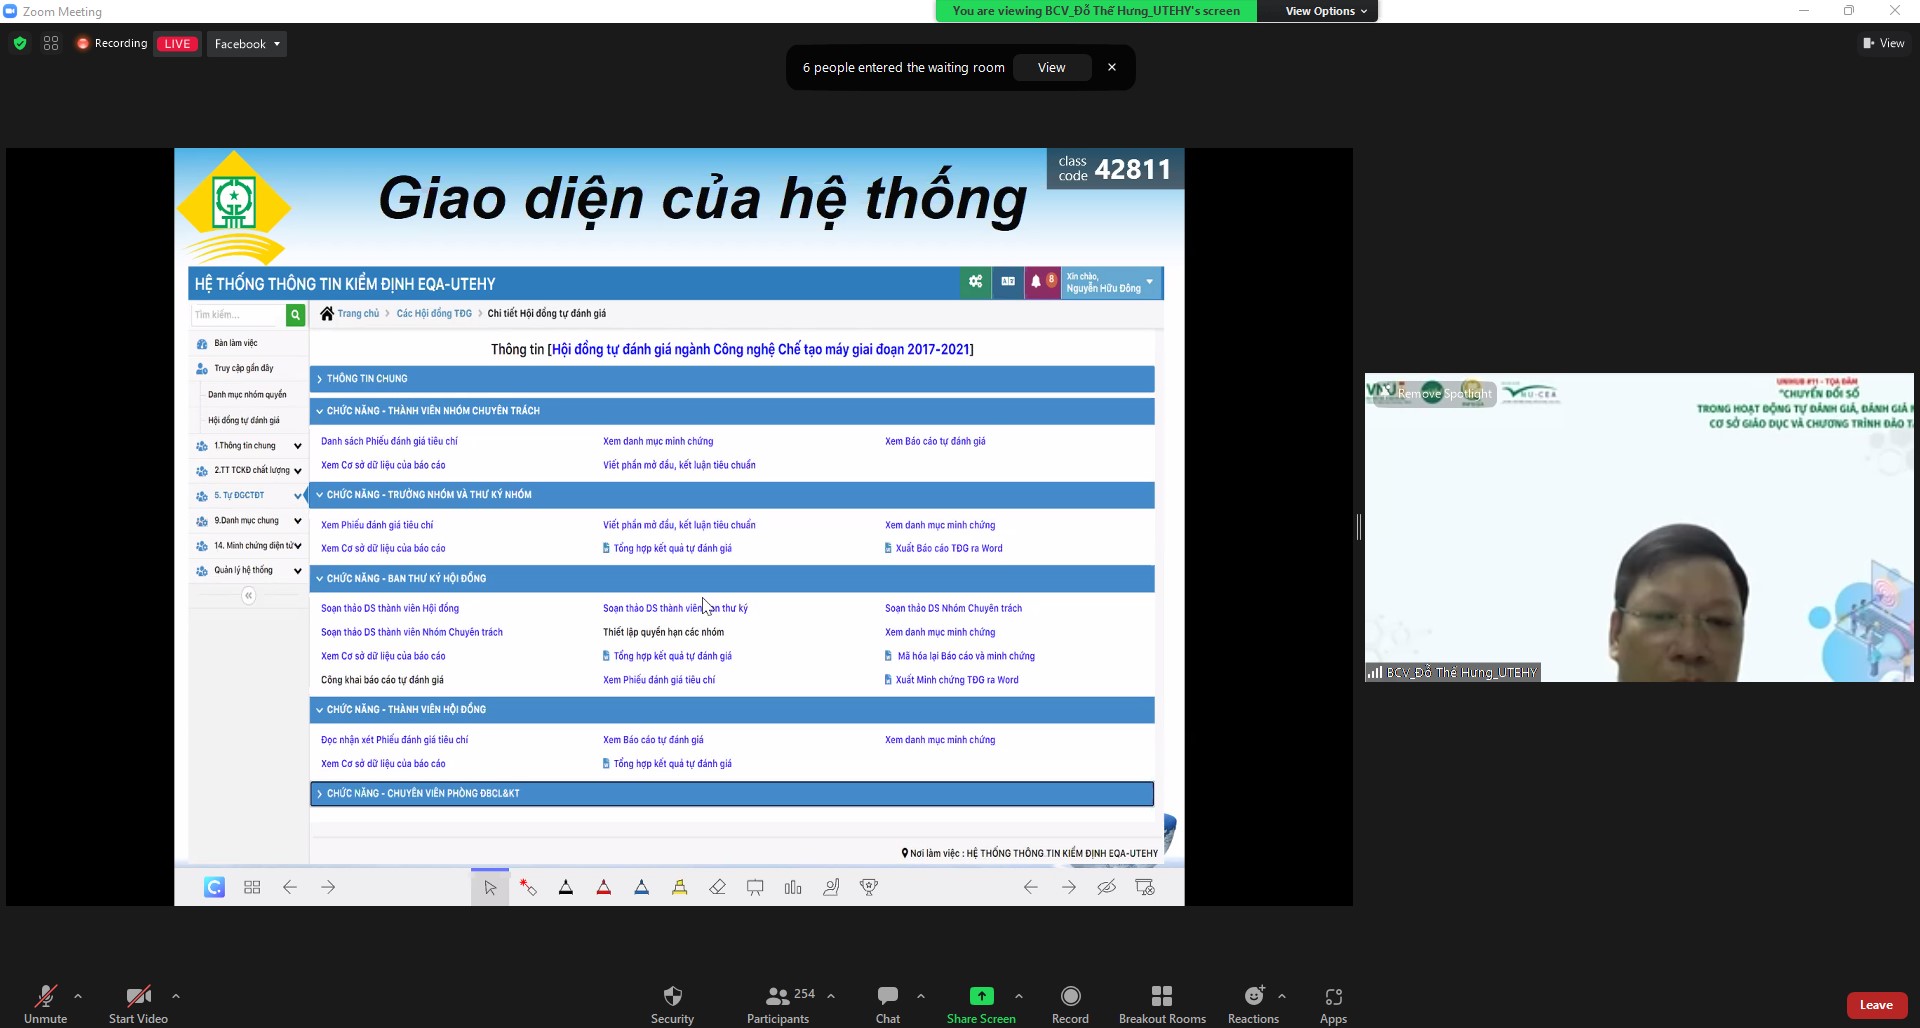Open the View Options dropdown

pyautogui.click(x=1326, y=11)
